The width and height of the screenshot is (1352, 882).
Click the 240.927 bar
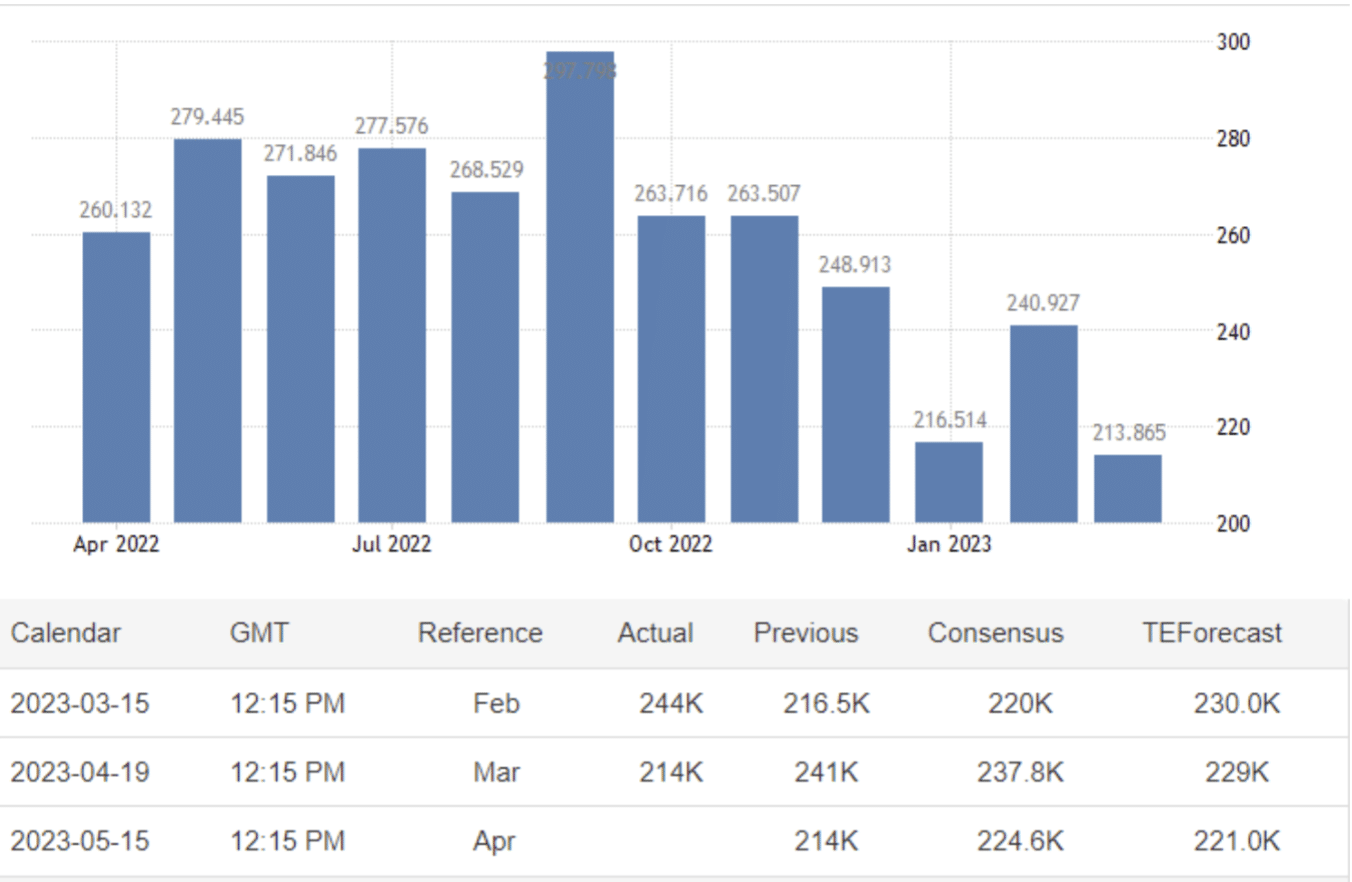(1044, 423)
